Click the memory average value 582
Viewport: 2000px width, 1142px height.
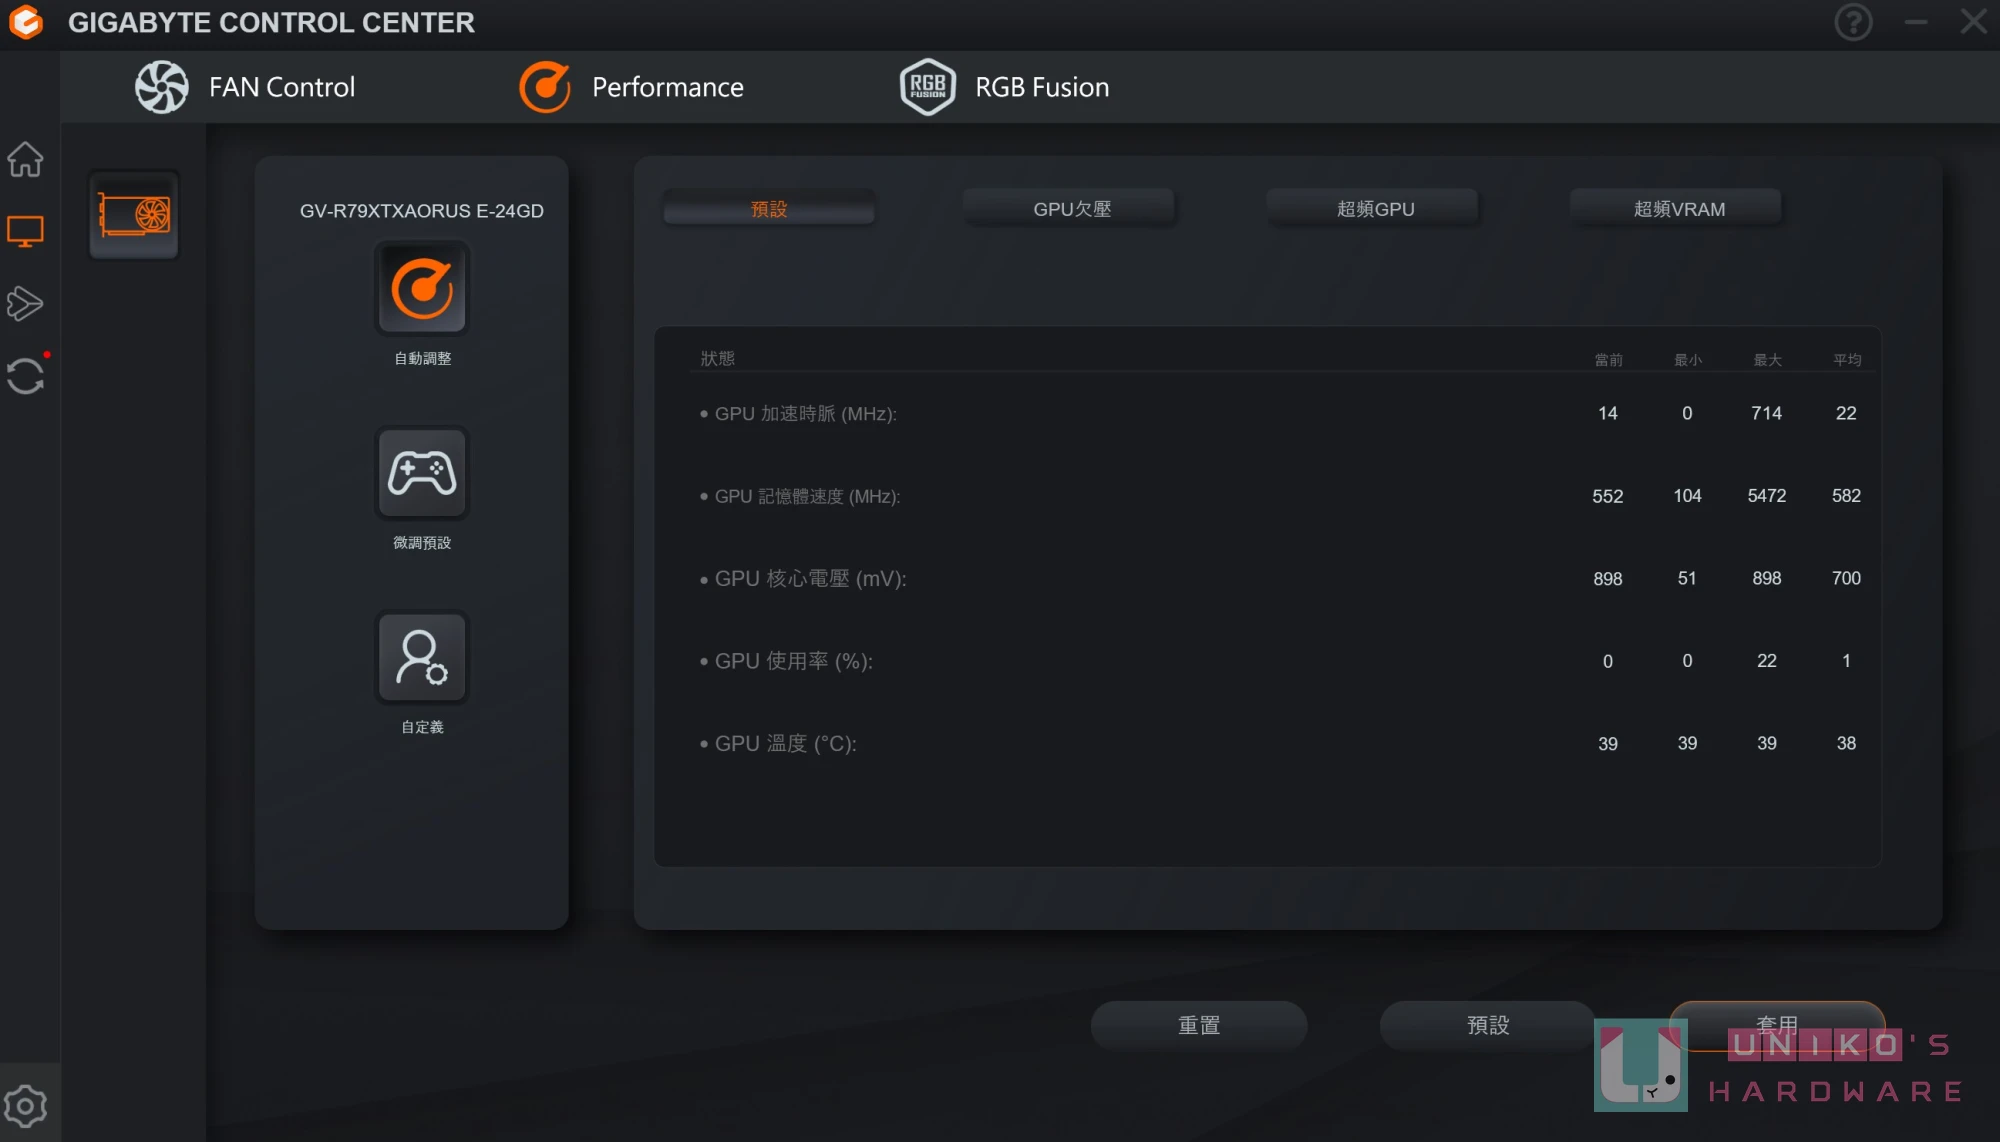coord(1846,496)
